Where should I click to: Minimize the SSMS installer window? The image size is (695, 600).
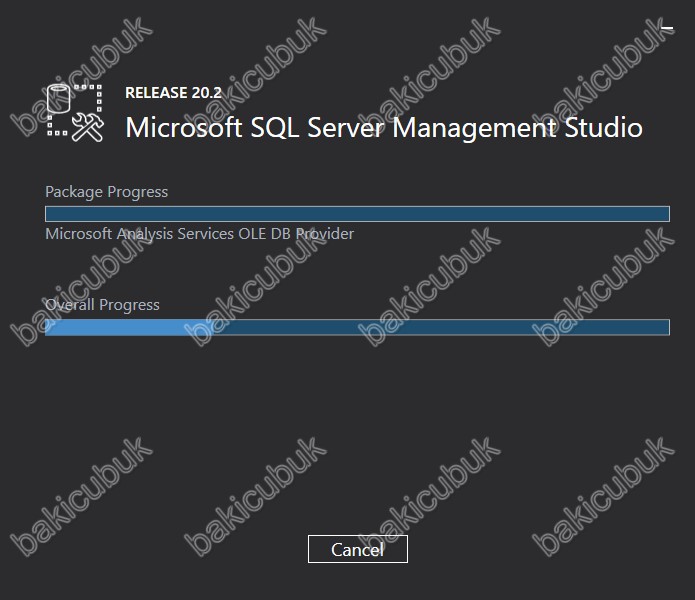pyautogui.click(x=667, y=28)
